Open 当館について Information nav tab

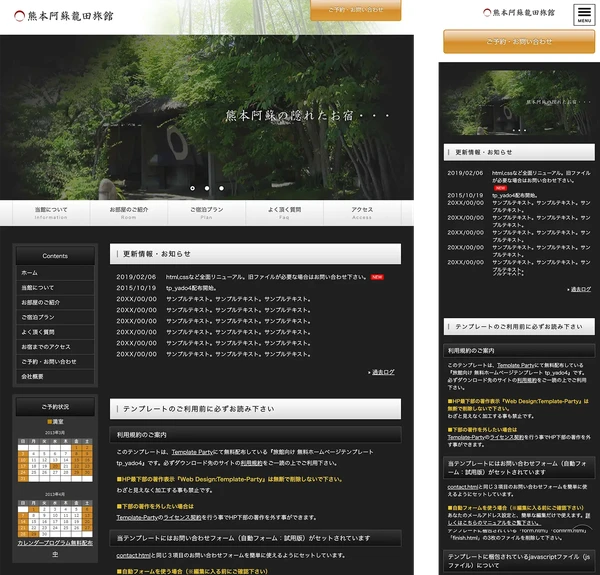pyautogui.click(x=51, y=212)
